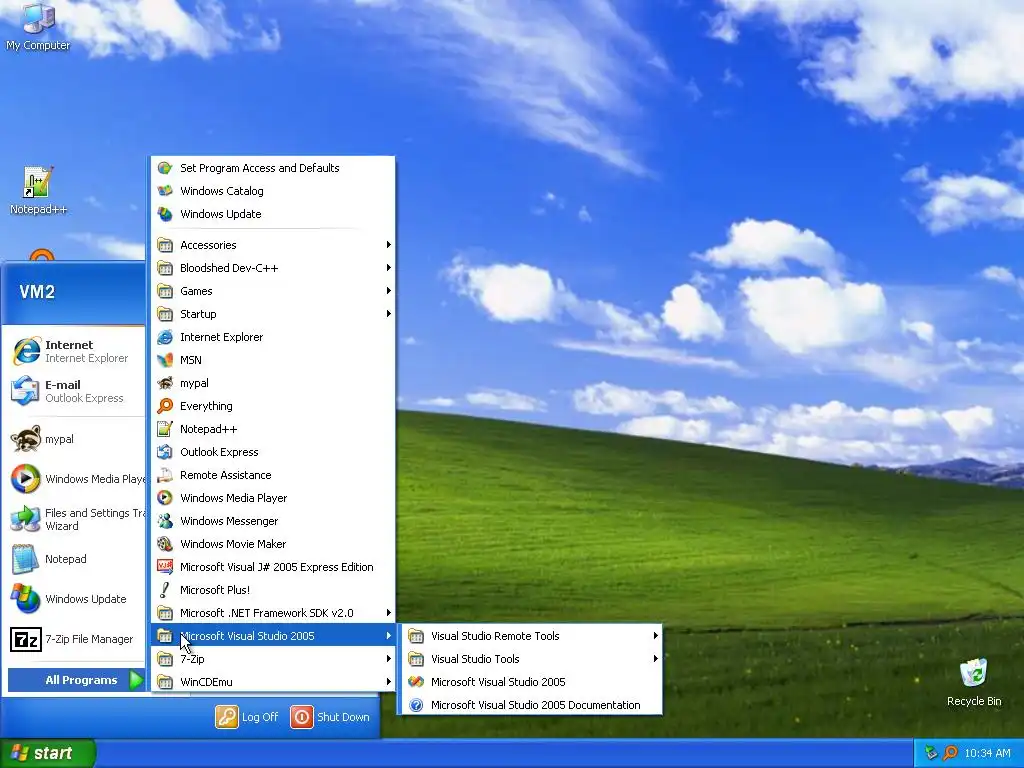
Task: Launch Internet Explorer from All Programs
Action: click(x=273, y=337)
